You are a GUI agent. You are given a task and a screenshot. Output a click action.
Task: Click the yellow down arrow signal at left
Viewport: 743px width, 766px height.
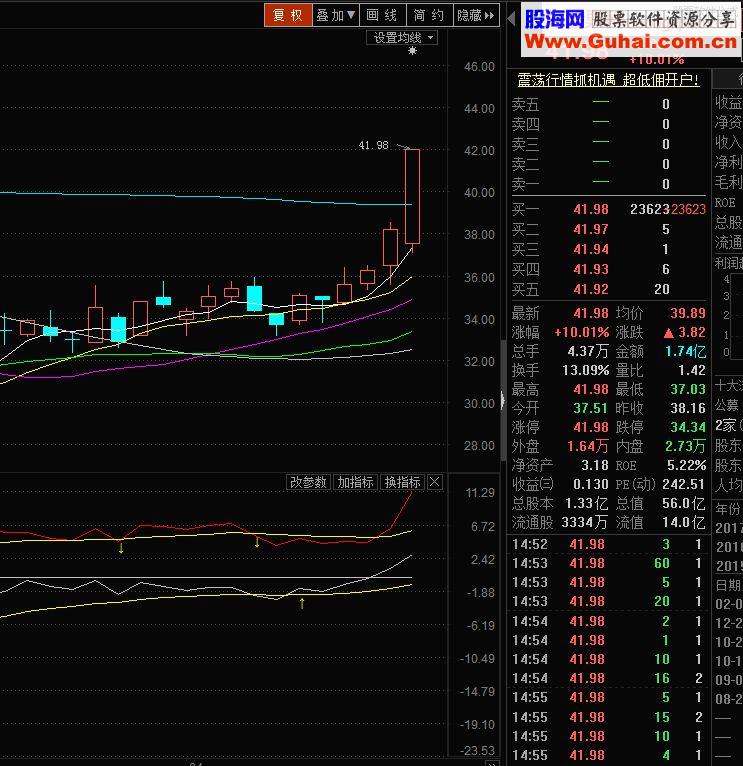click(121, 547)
